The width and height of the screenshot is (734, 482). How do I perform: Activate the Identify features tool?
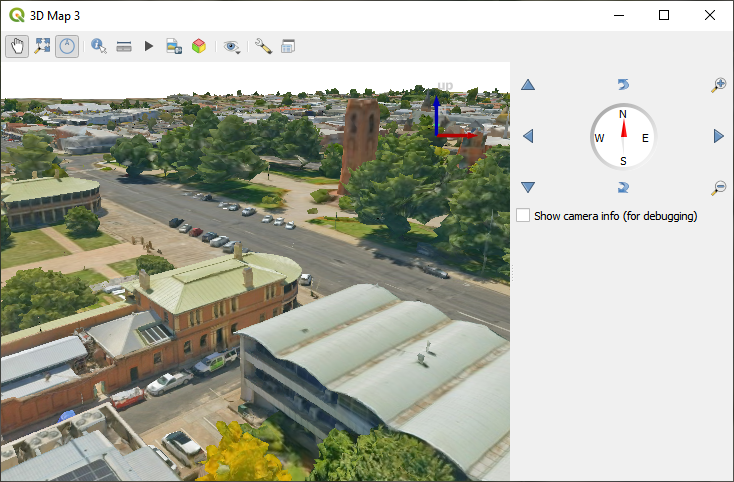click(98, 46)
